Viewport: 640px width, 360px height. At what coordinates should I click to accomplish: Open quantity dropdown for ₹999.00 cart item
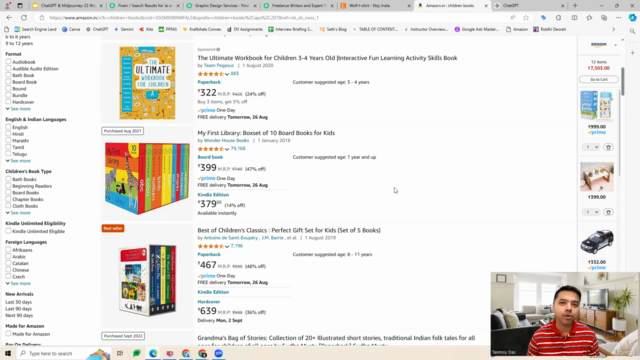point(591,147)
